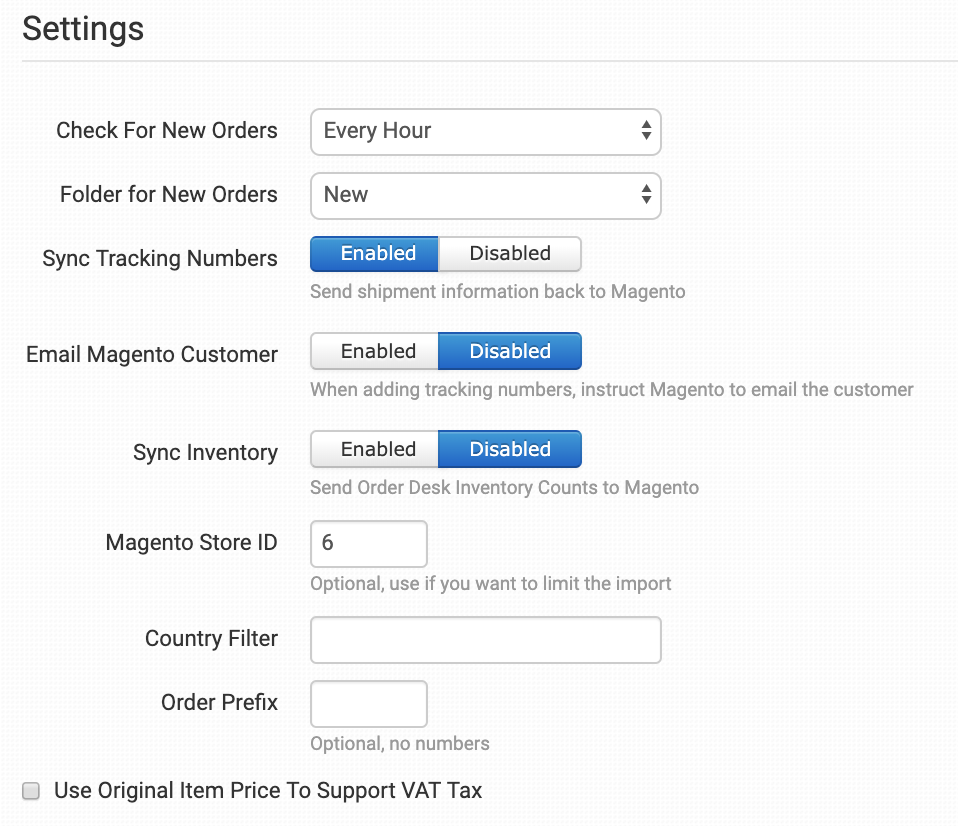
Task: Check the Use Original Item Price checkbox
Action: pos(32,791)
